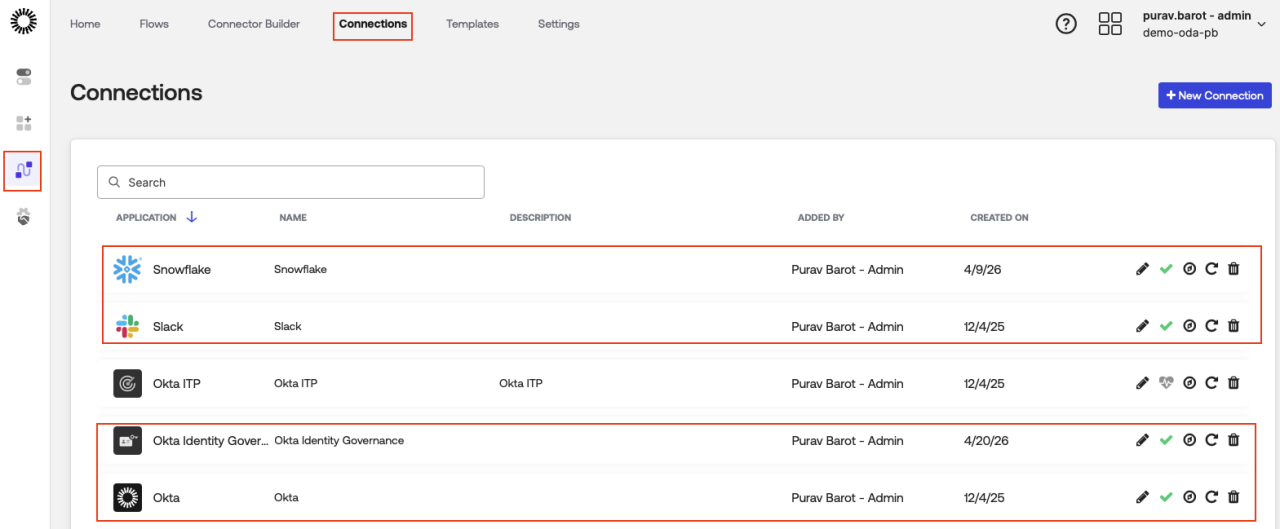This screenshot has height=529, width=1280.
Task: Click the Okta sunburst logo in sidebar
Action: click(x=24, y=20)
